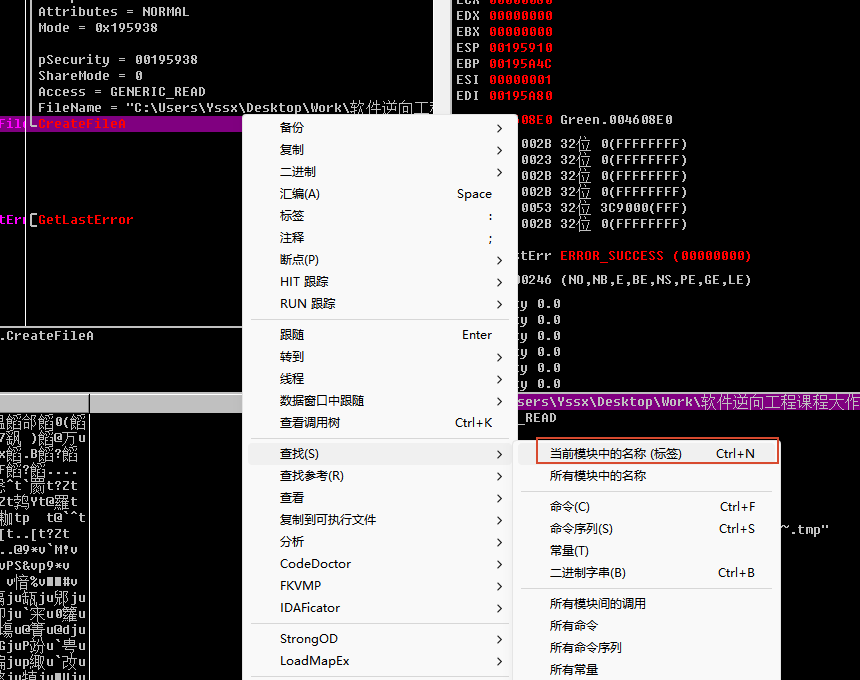The image size is (860, 680).
Task: Choose 命令序列(S) search option
Action: (647, 528)
